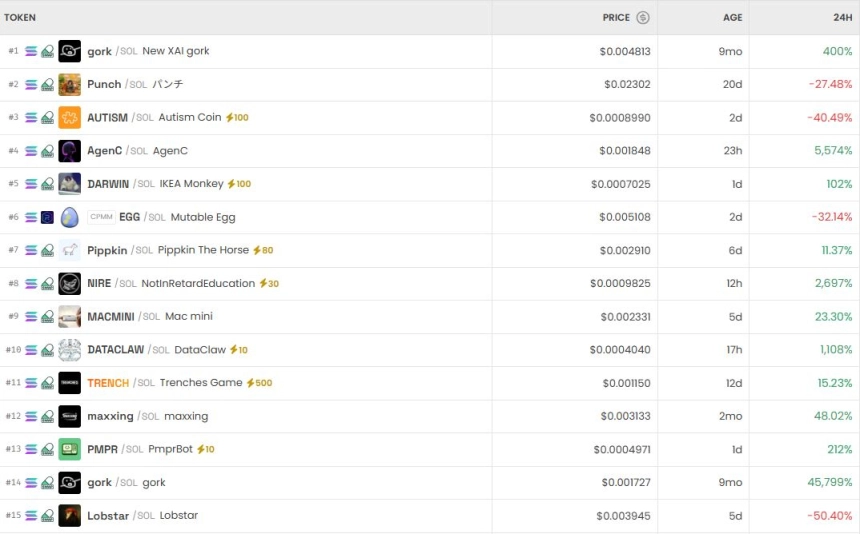The image size is (860, 534).
Task: Click the dollar icon beside PRICE header
Action: 643,17
